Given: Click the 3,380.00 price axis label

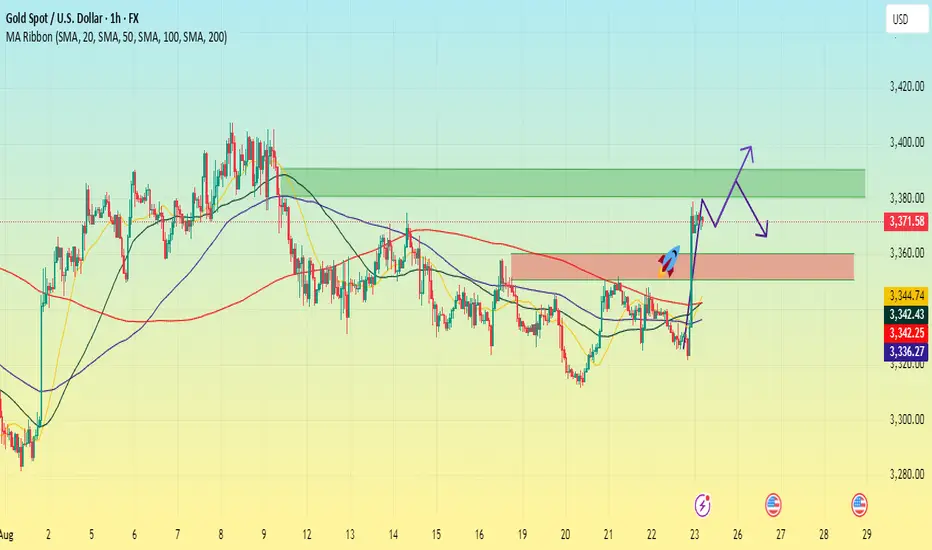Looking at the screenshot, I should 906,197.
